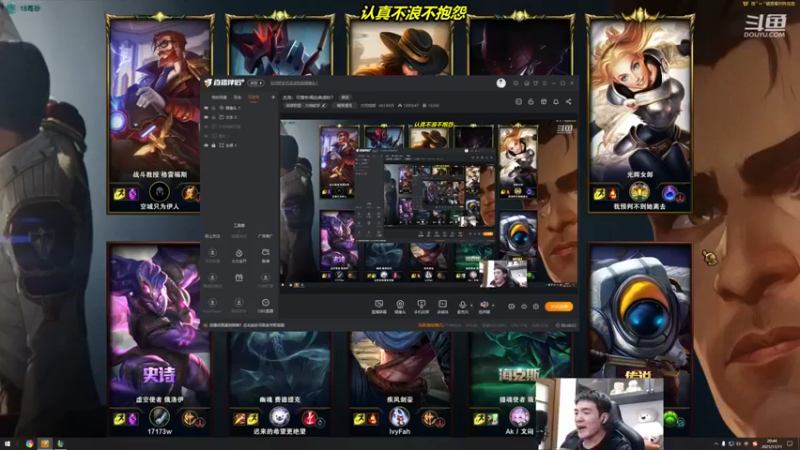This screenshot has height=450, width=800.
Task: Toggle the lock on the 文本 5 source
Action: (x=213, y=117)
